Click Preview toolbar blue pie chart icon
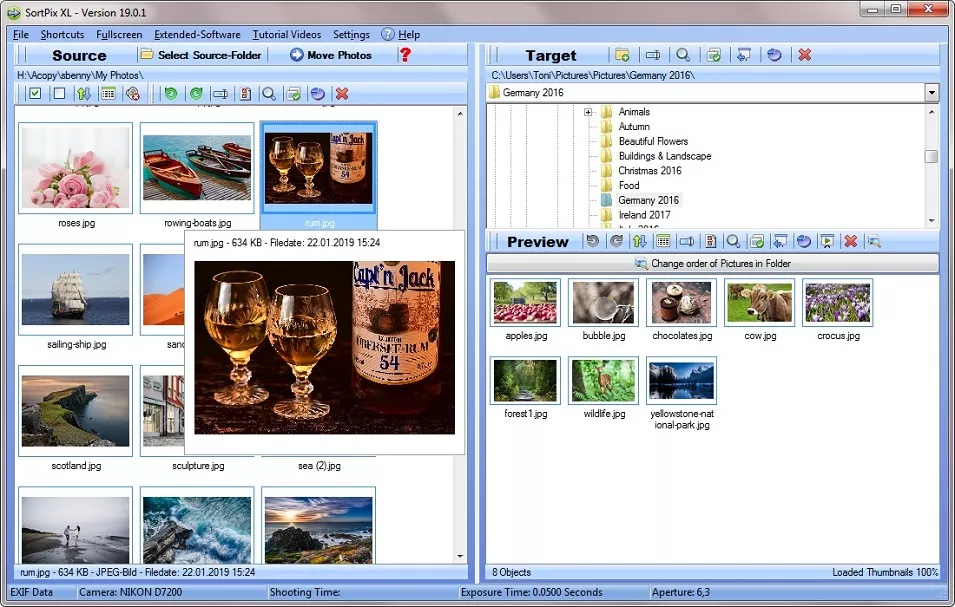 pyautogui.click(x=804, y=242)
